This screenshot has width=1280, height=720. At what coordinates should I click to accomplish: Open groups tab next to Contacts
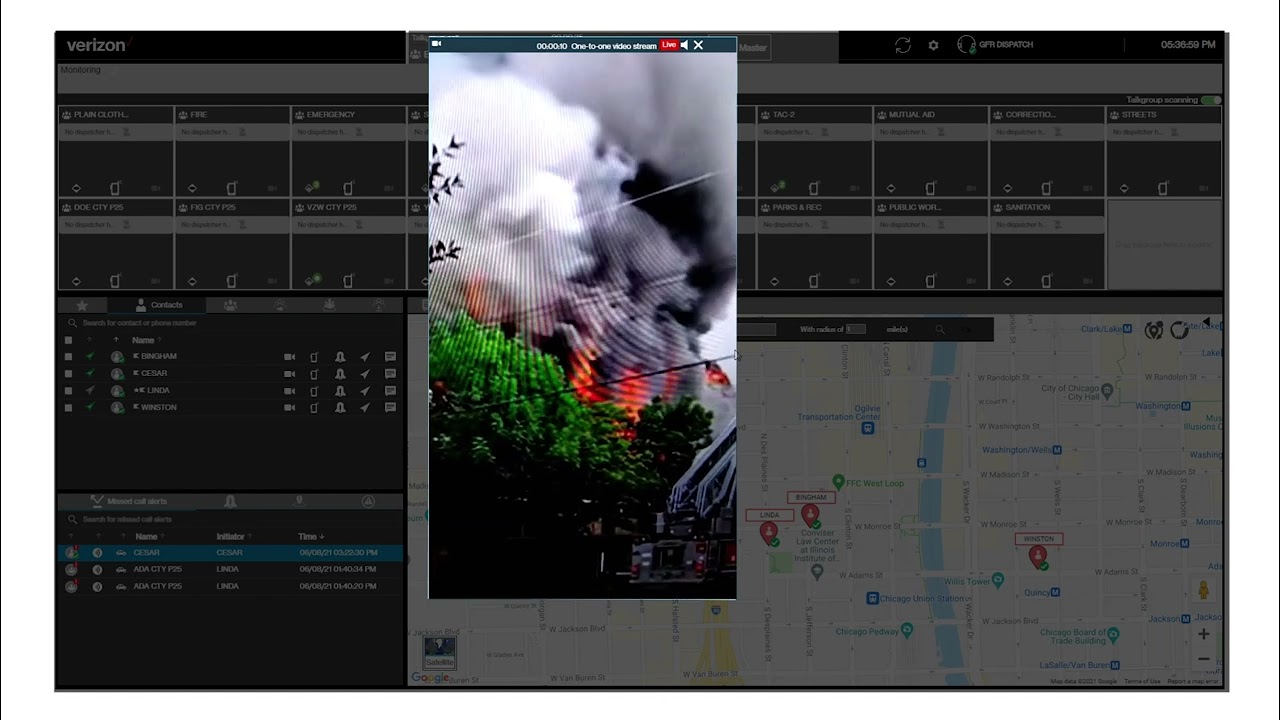(231, 305)
